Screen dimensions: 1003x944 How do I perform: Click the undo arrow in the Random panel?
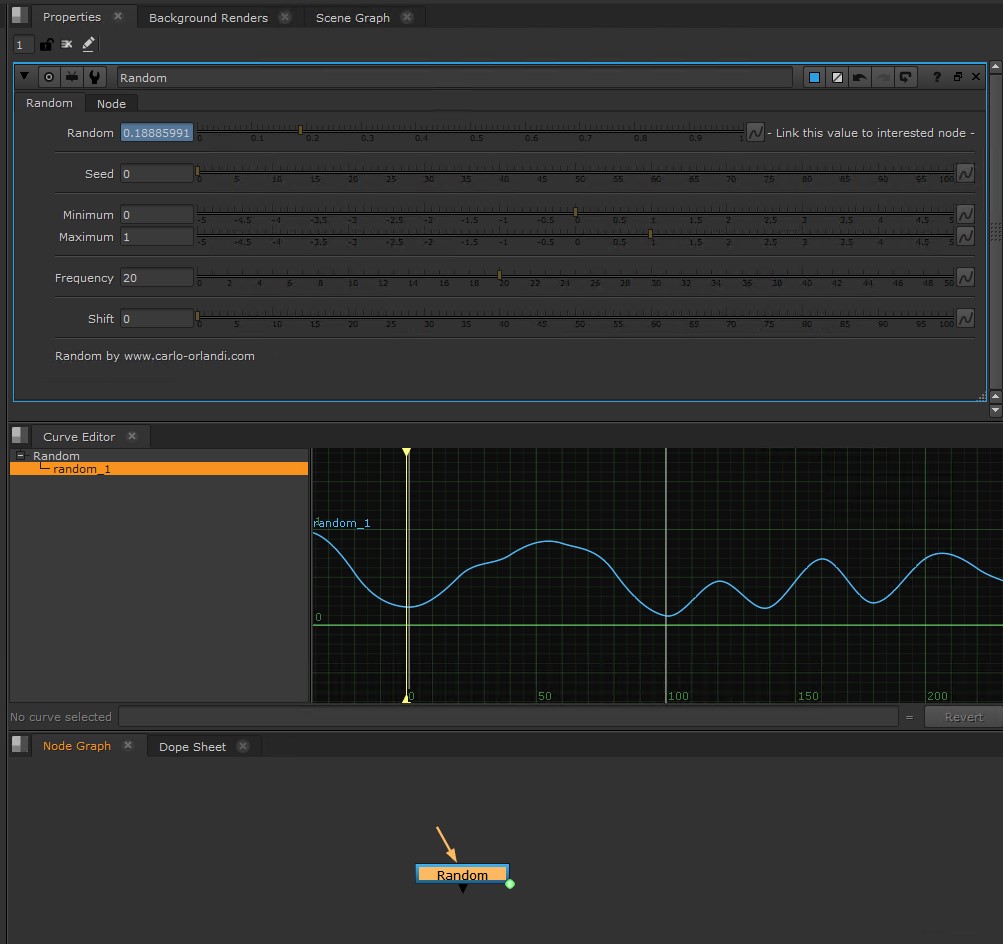point(860,77)
